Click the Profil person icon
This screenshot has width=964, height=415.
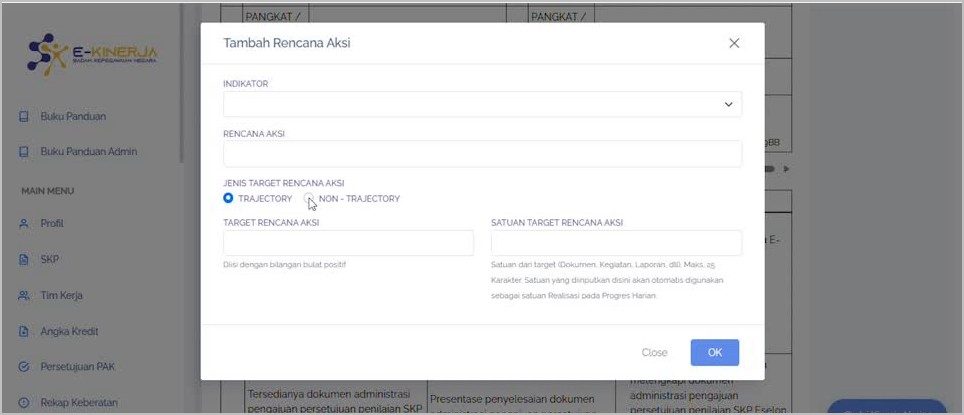tap(24, 224)
